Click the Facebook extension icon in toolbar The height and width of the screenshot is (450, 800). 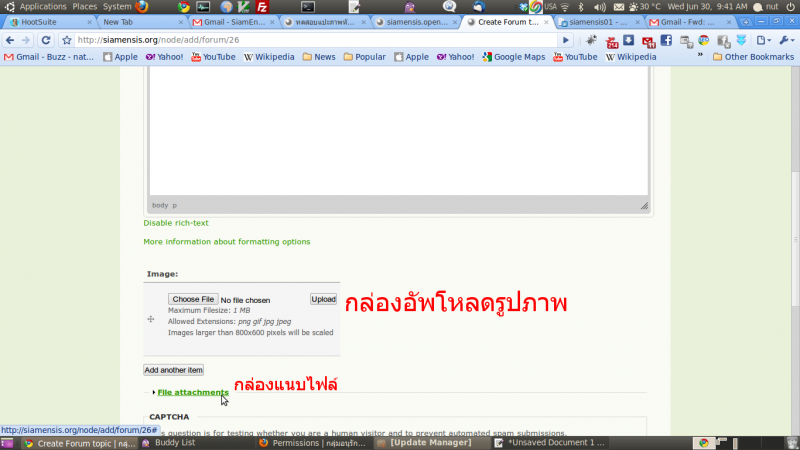(x=667, y=40)
